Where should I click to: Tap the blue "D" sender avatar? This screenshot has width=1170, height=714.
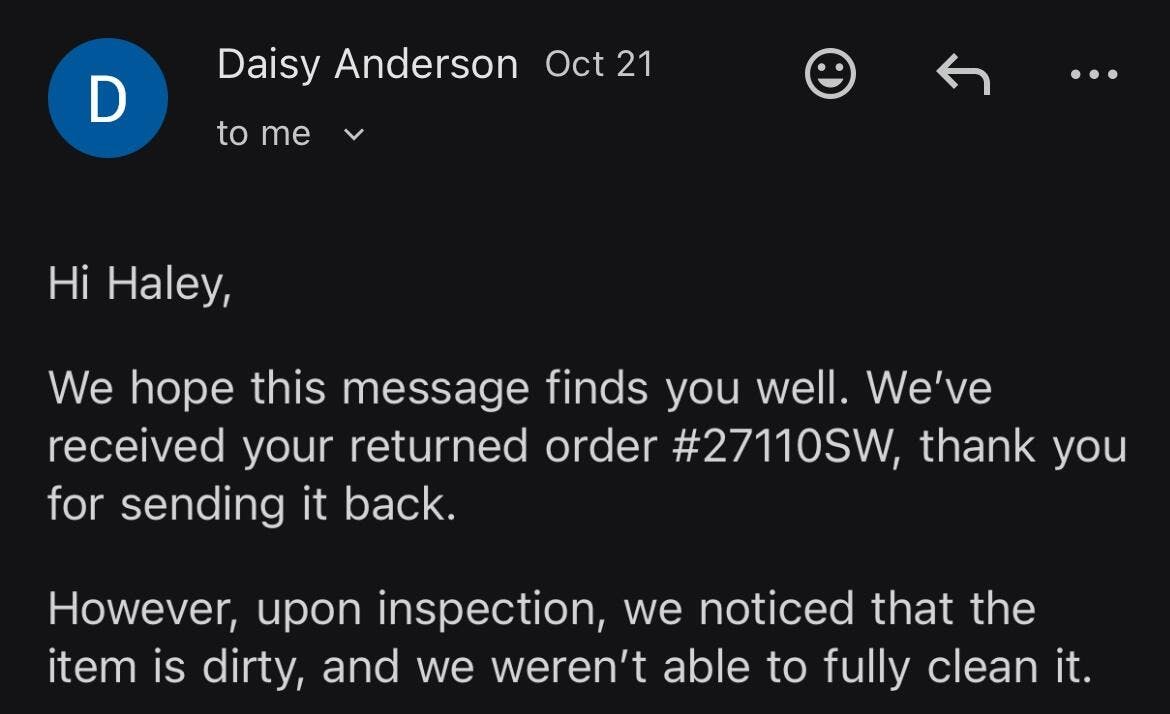tap(107, 98)
